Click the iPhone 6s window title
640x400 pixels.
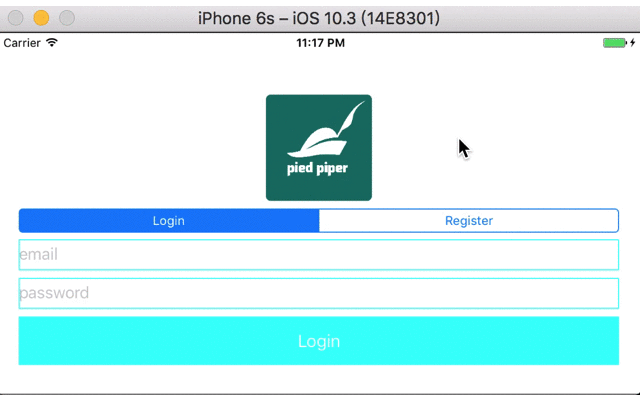(318, 17)
